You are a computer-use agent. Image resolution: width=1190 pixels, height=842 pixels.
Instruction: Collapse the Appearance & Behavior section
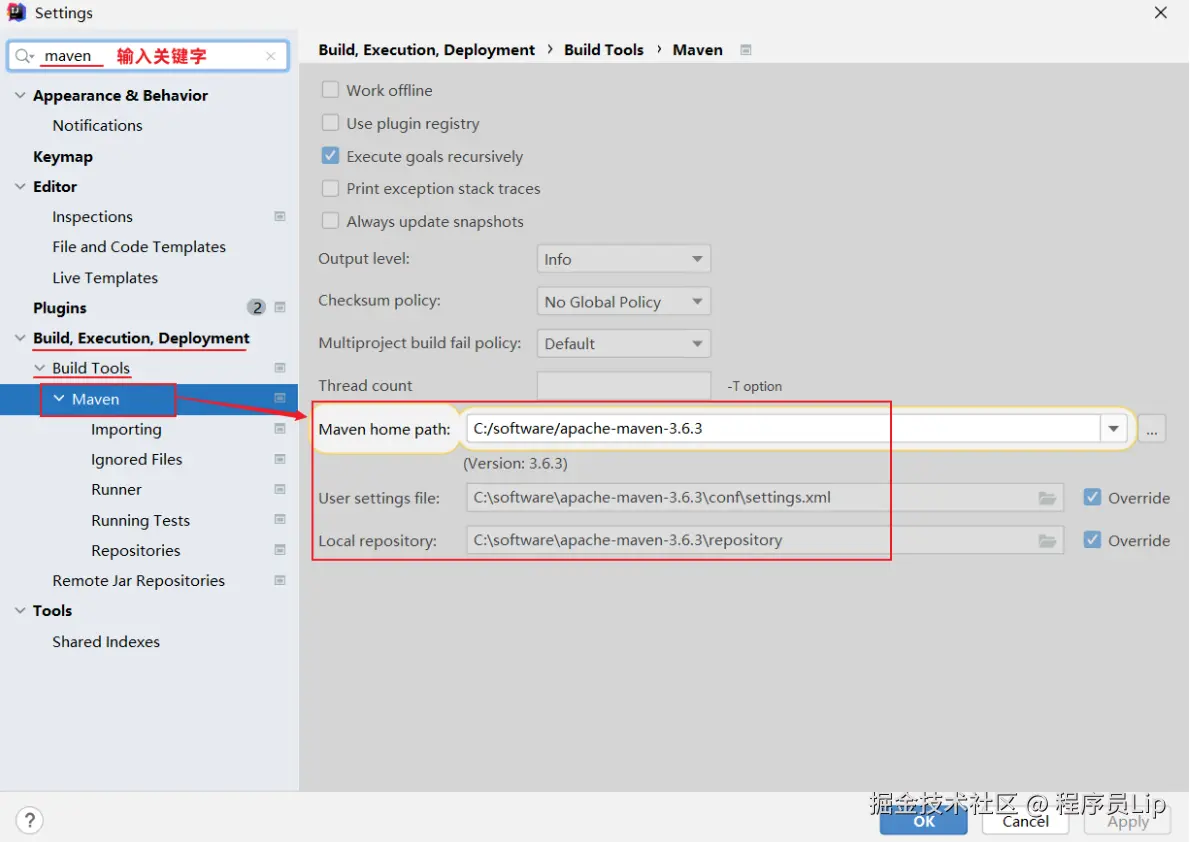(x=20, y=95)
